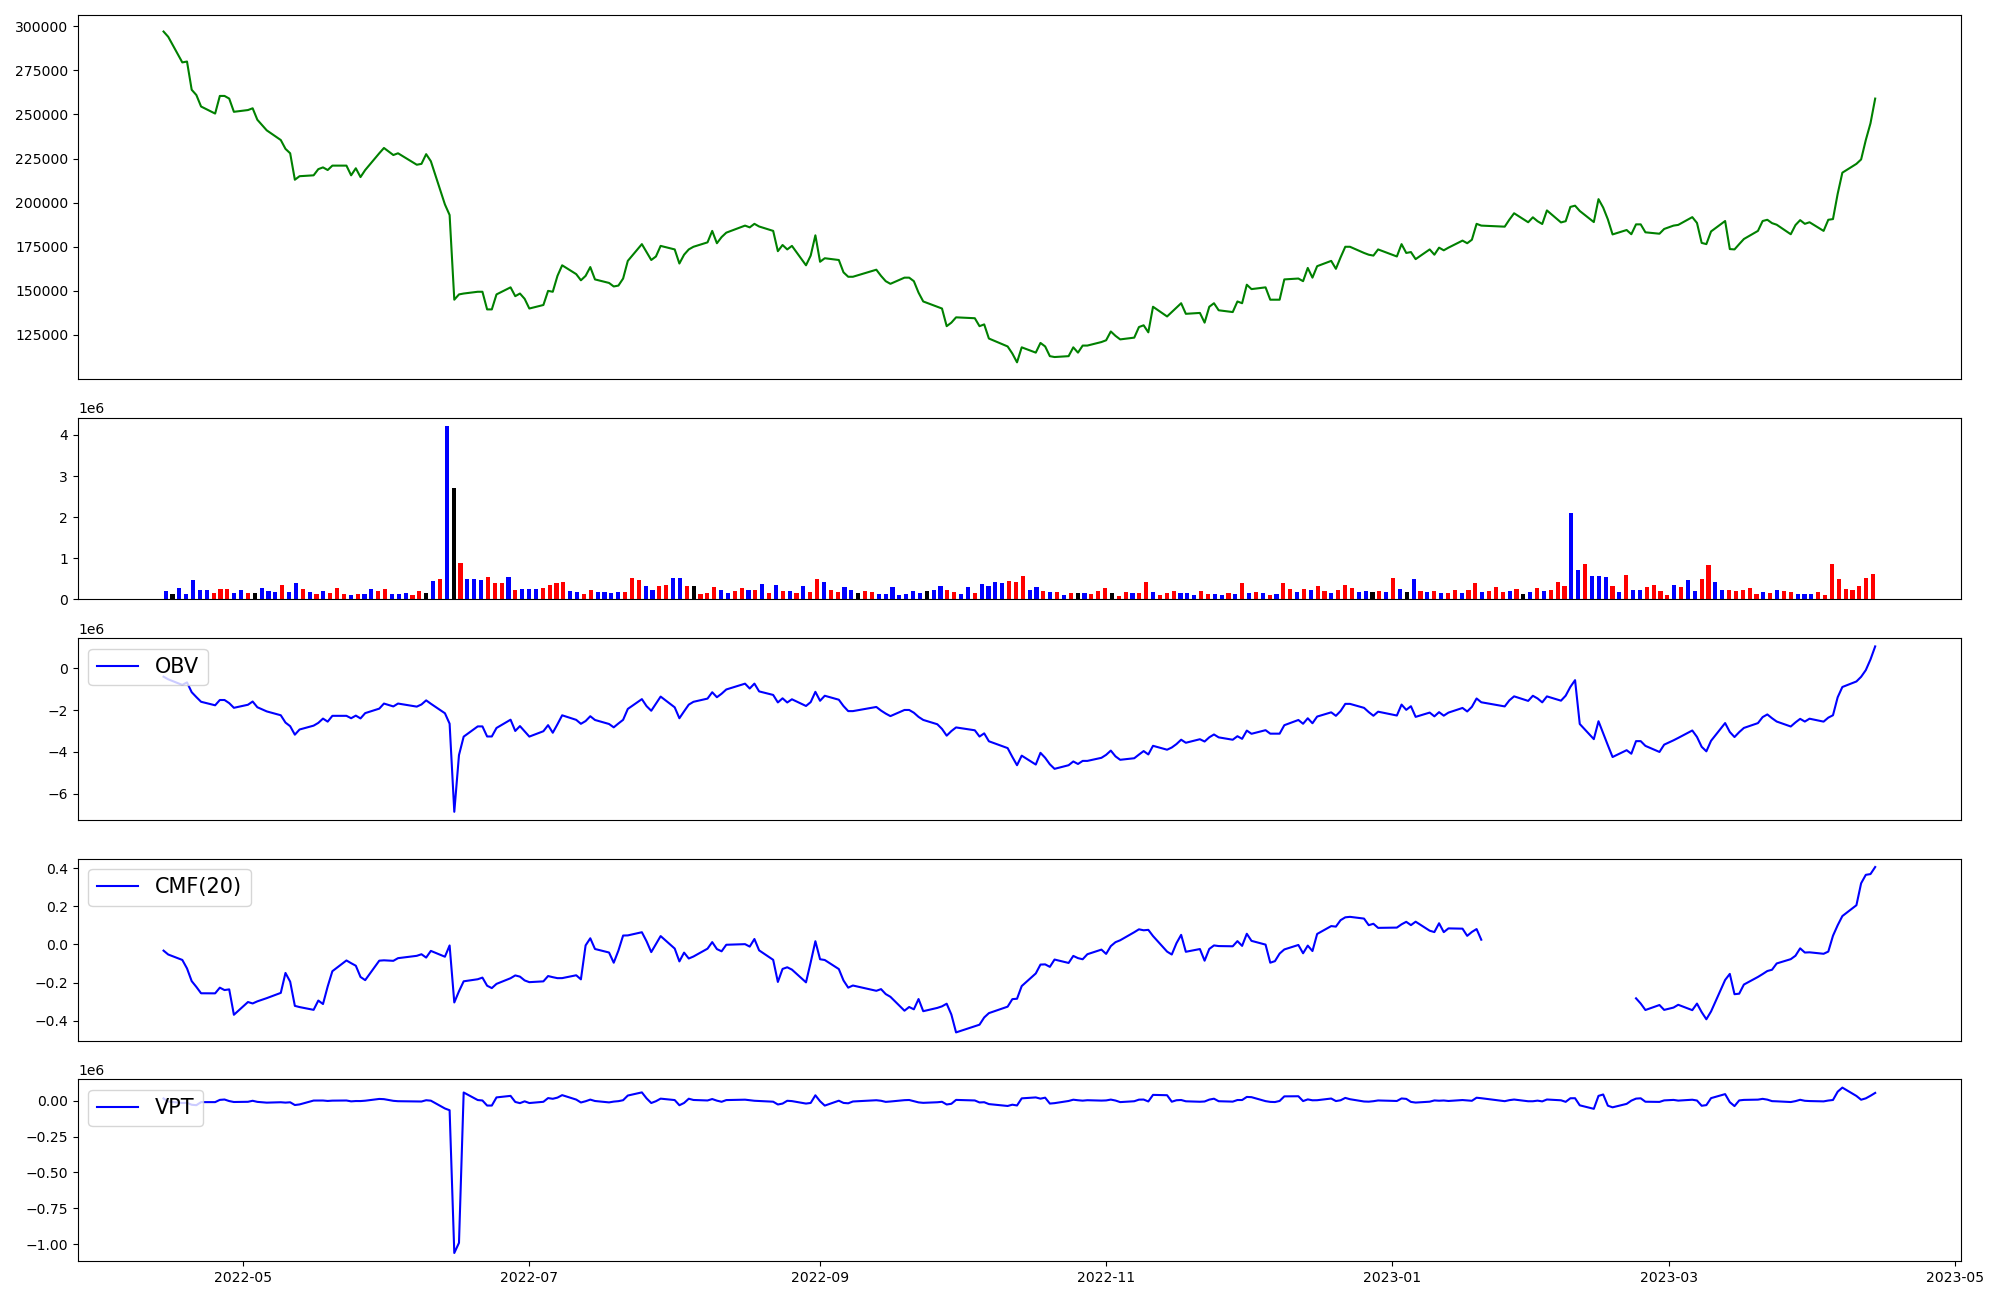Click the blue line sample in VPT legend
This screenshot has height=1300, width=2000.
point(119,1107)
